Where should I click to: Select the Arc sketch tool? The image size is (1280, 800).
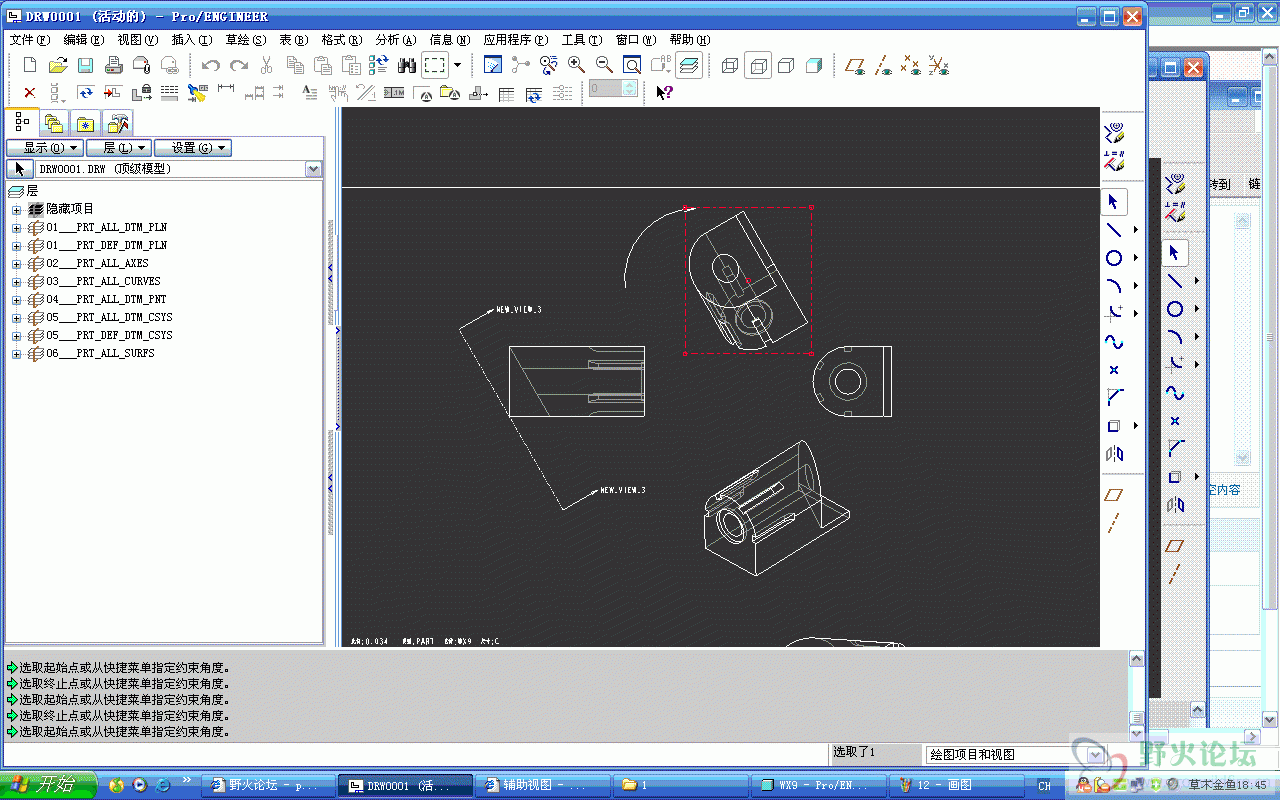(1113, 286)
